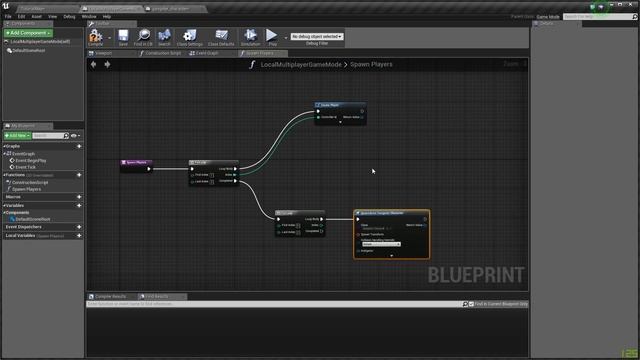This screenshot has width=640, height=360.
Task: Open the Window menu
Action: 89,17
